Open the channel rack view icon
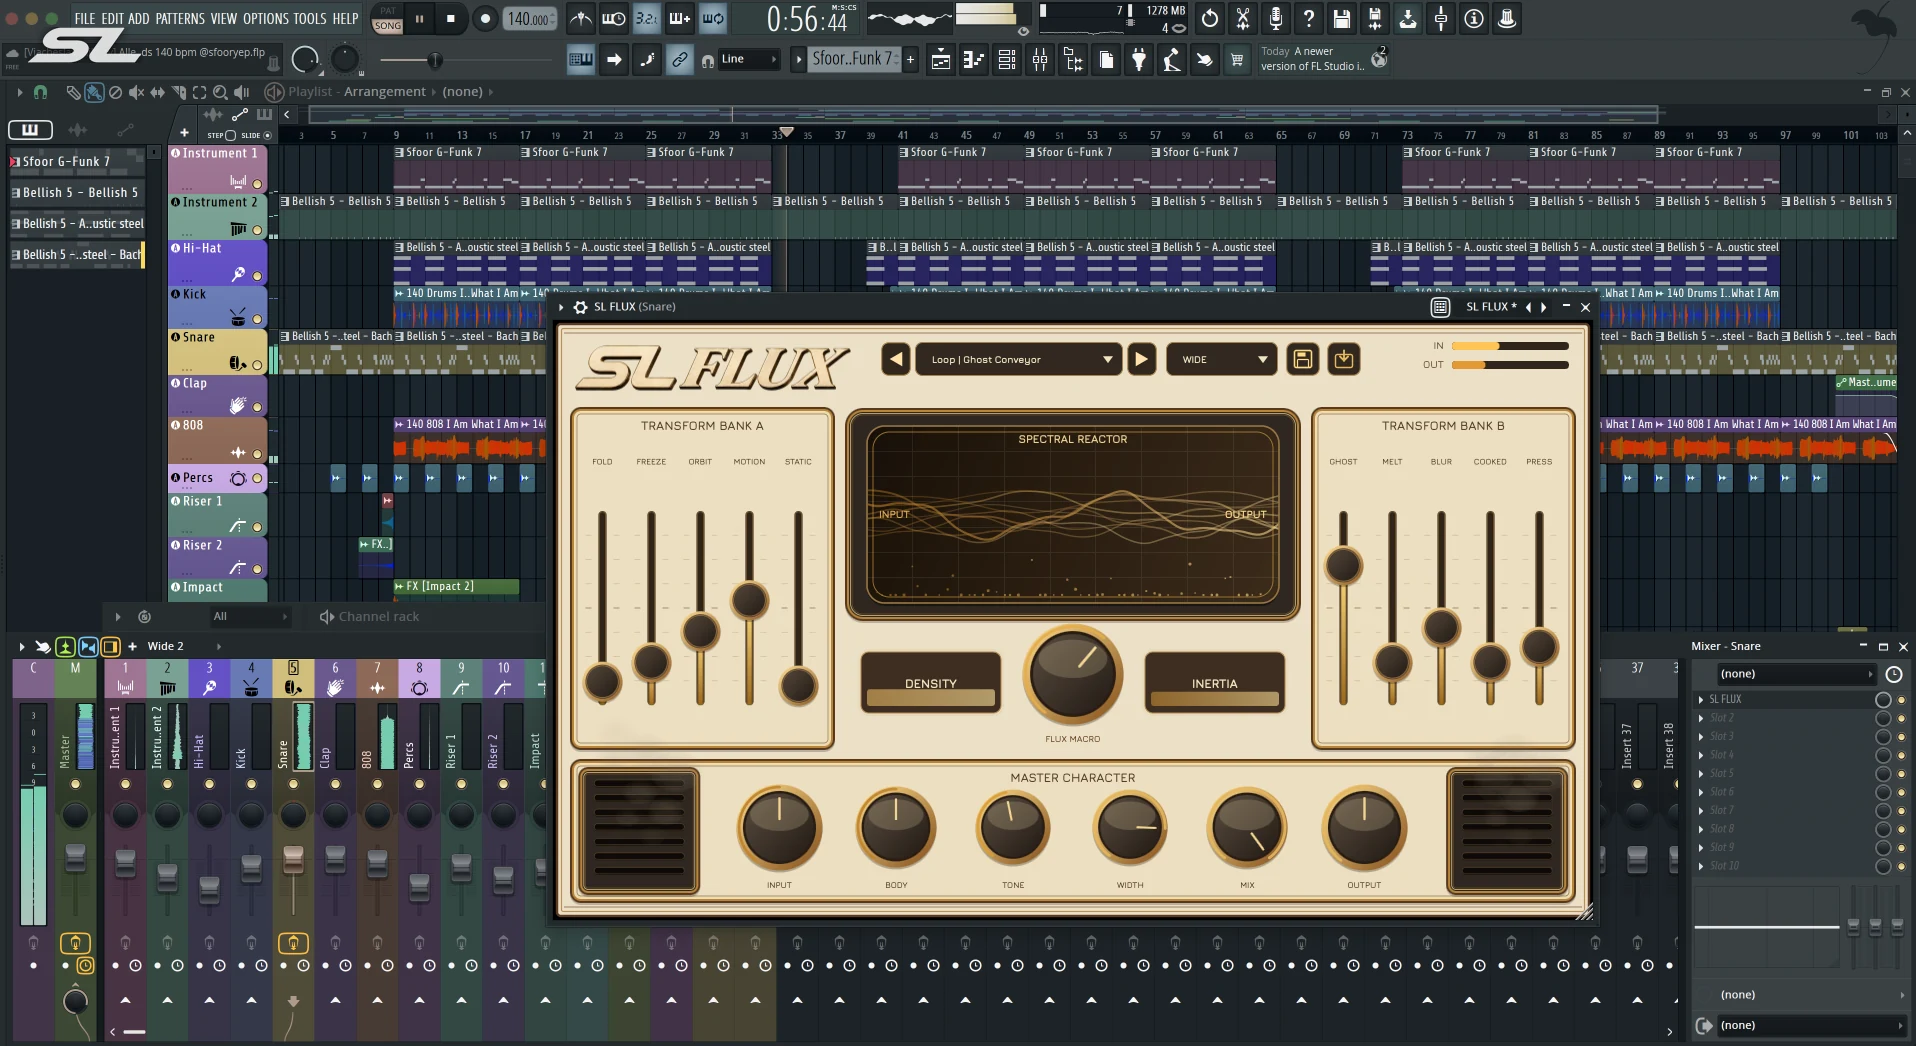Image resolution: width=1916 pixels, height=1046 pixels. pos(1007,60)
